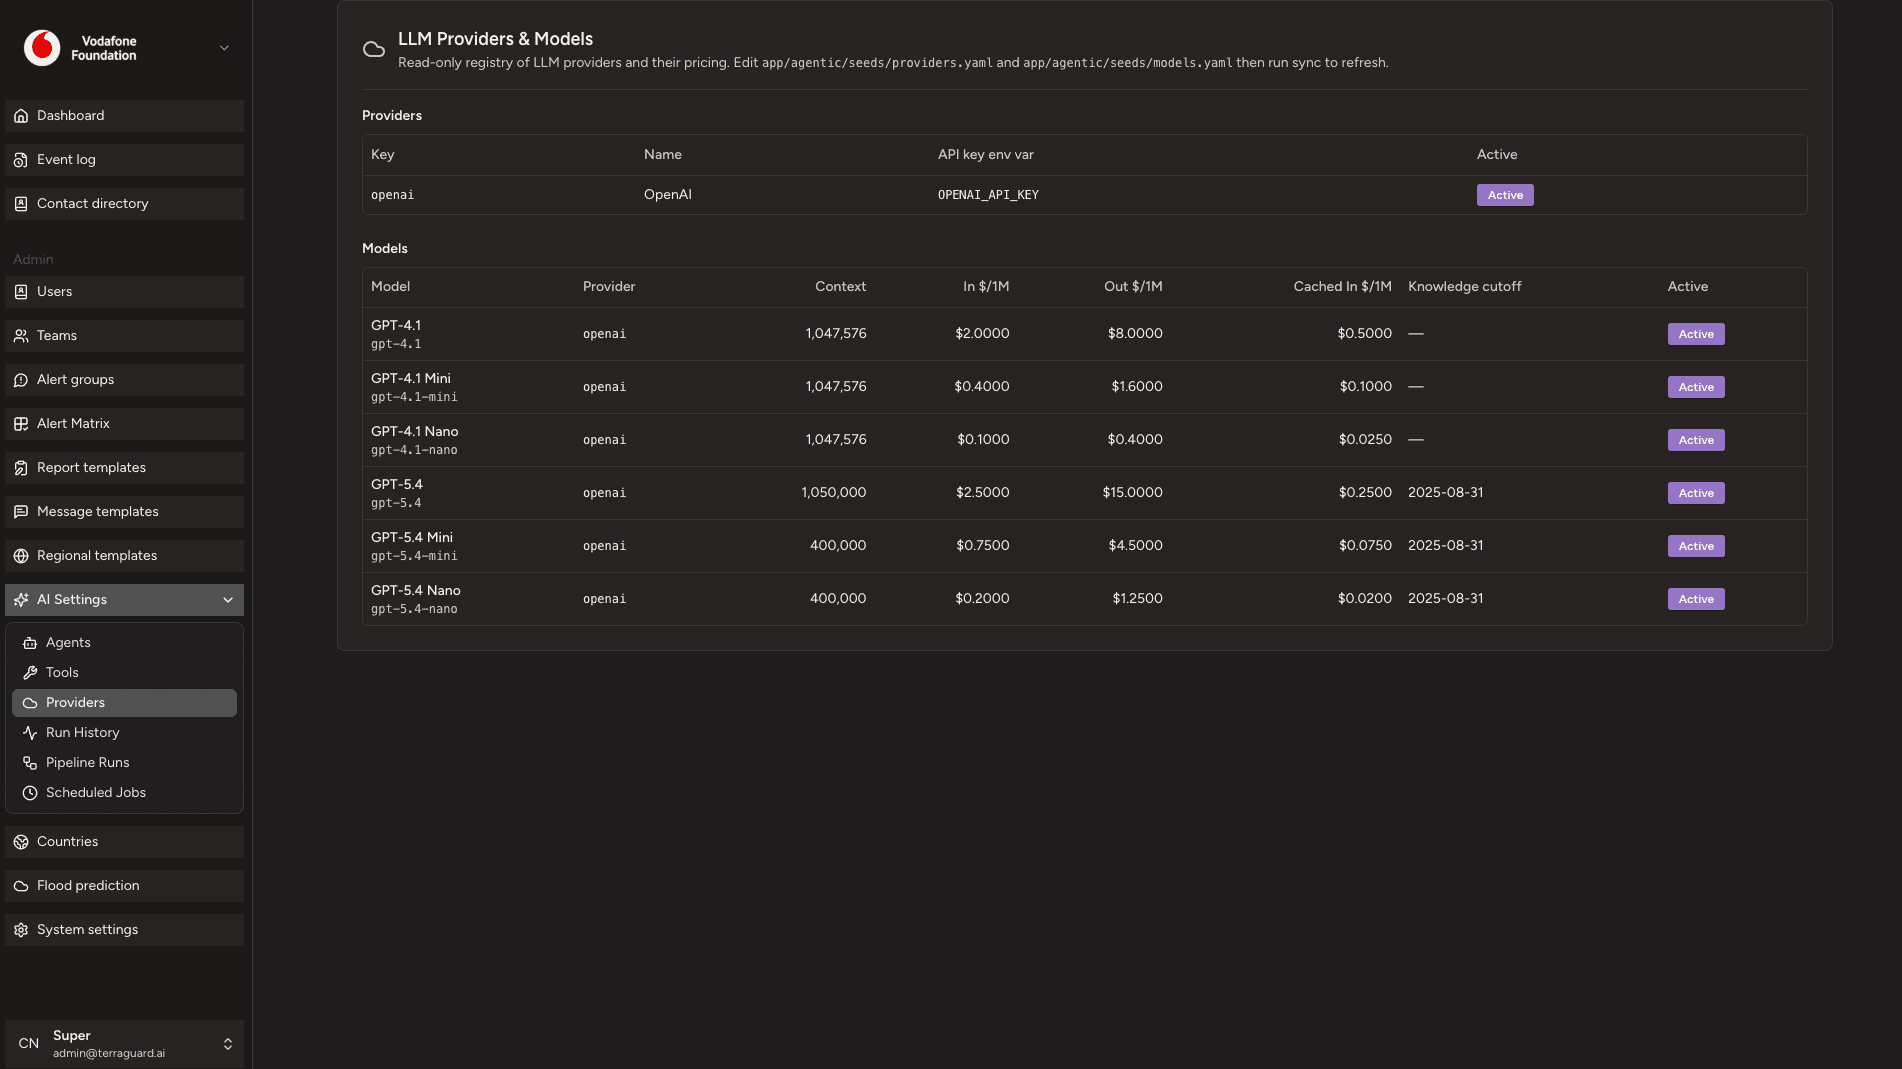Click the Countries icon

pos(21,842)
